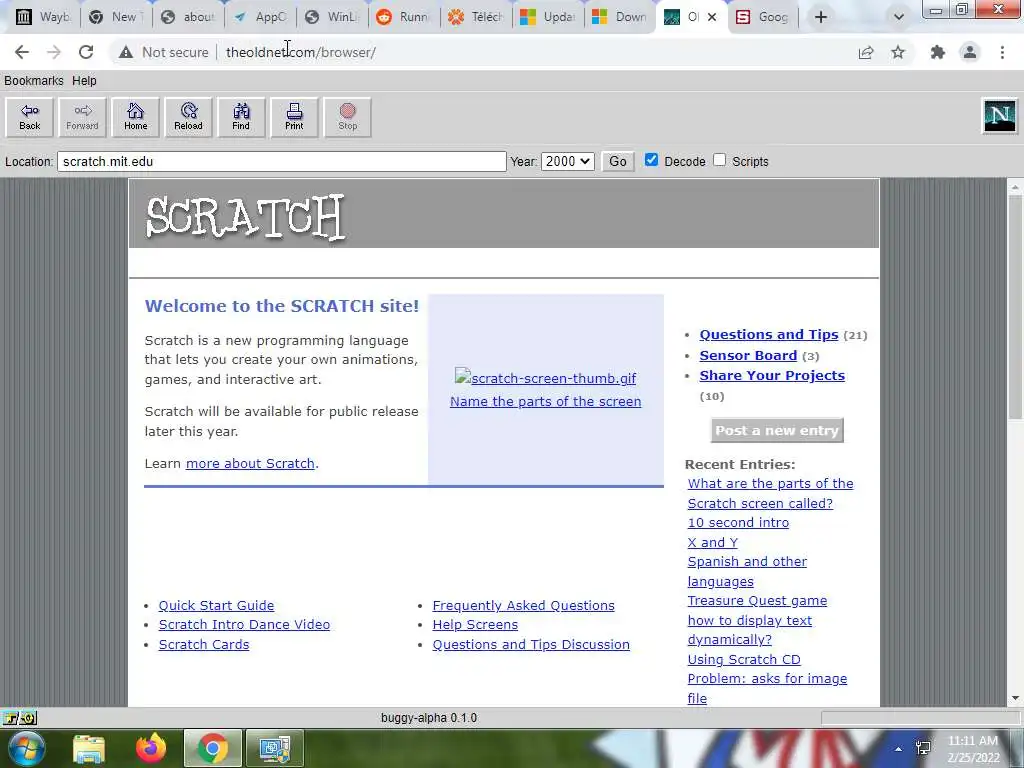The height and width of the screenshot is (768, 1024).
Task: Show hidden system tray icons
Action: (899, 749)
